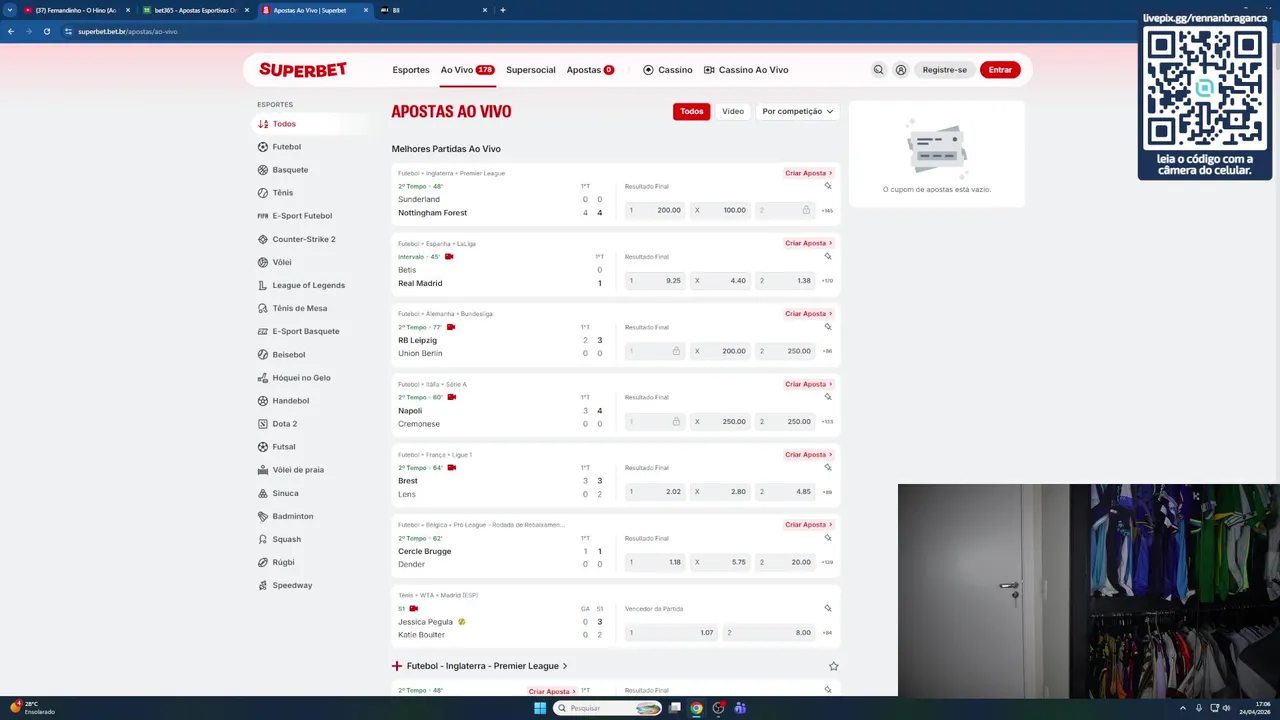The width and height of the screenshot is (1280, 720).
Task: Expand +94 more markets for Pegula match
Action: click(x=827, y=633)
